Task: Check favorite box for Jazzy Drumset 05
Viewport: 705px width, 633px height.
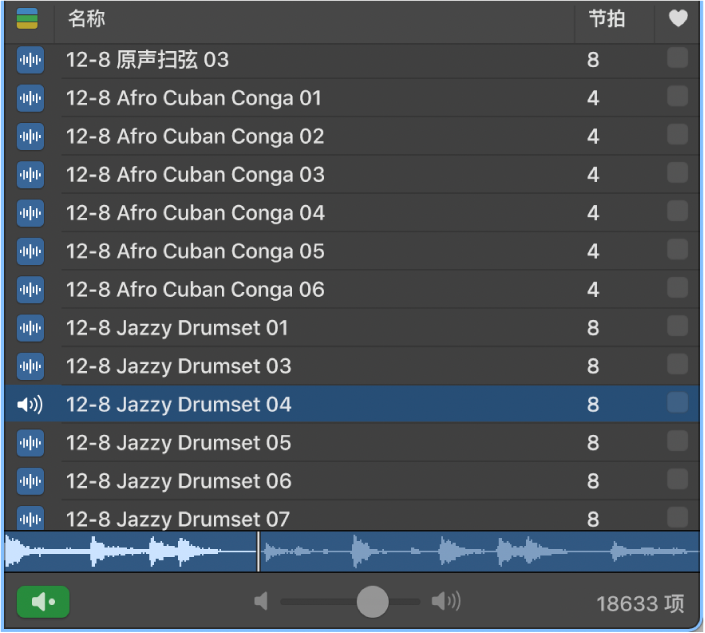Action: 677,441
